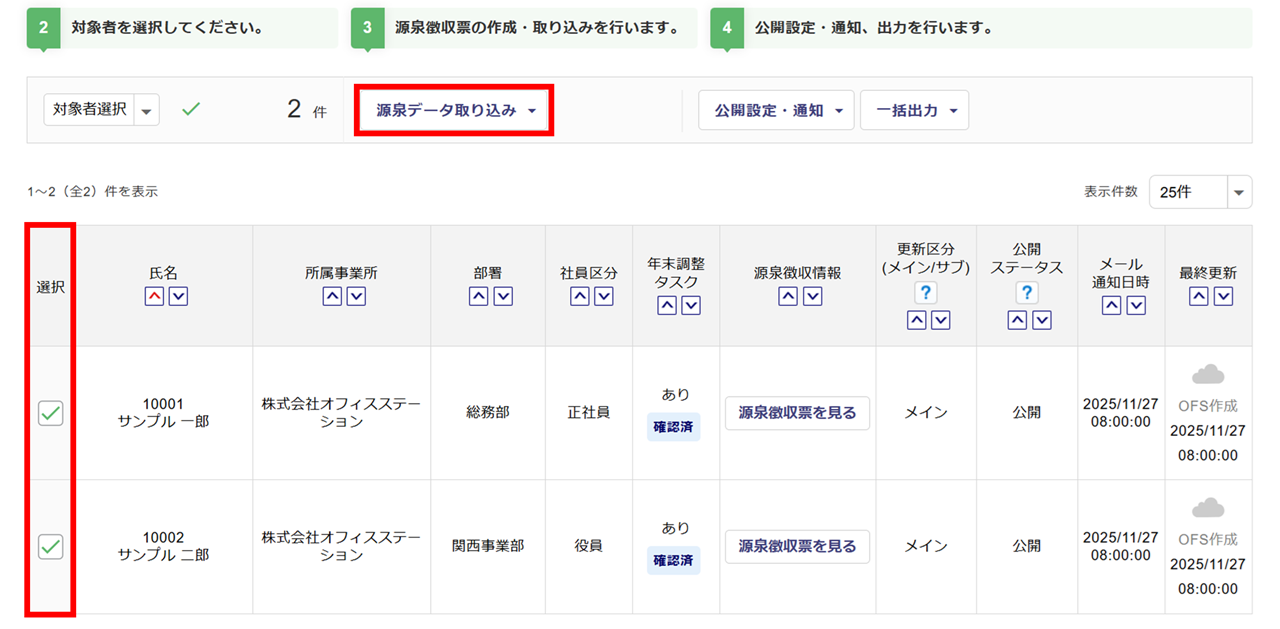Click cloud icon in サンプル 一郎 row

click(x=1208, y=375)
